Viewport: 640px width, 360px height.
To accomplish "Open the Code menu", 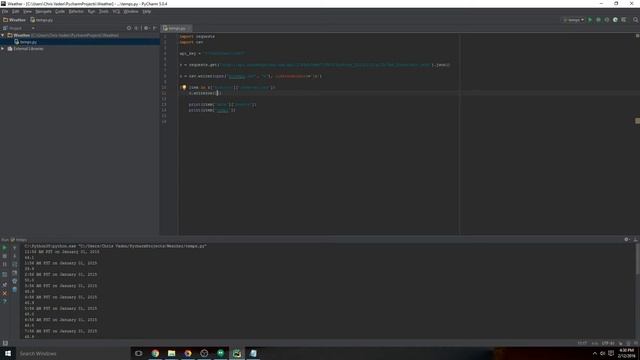I will tap(60, 11).
